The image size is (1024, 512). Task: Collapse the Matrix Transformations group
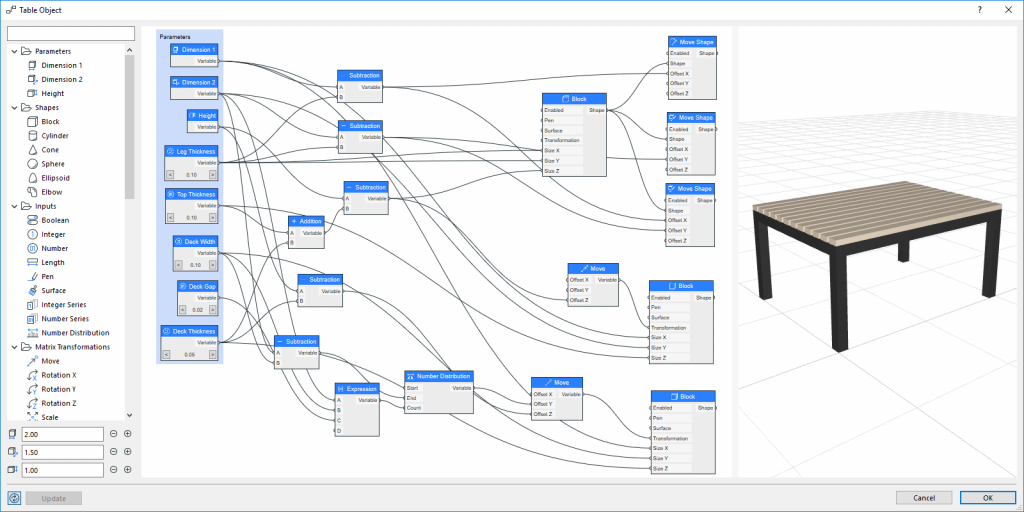click(x=12, y=347)
